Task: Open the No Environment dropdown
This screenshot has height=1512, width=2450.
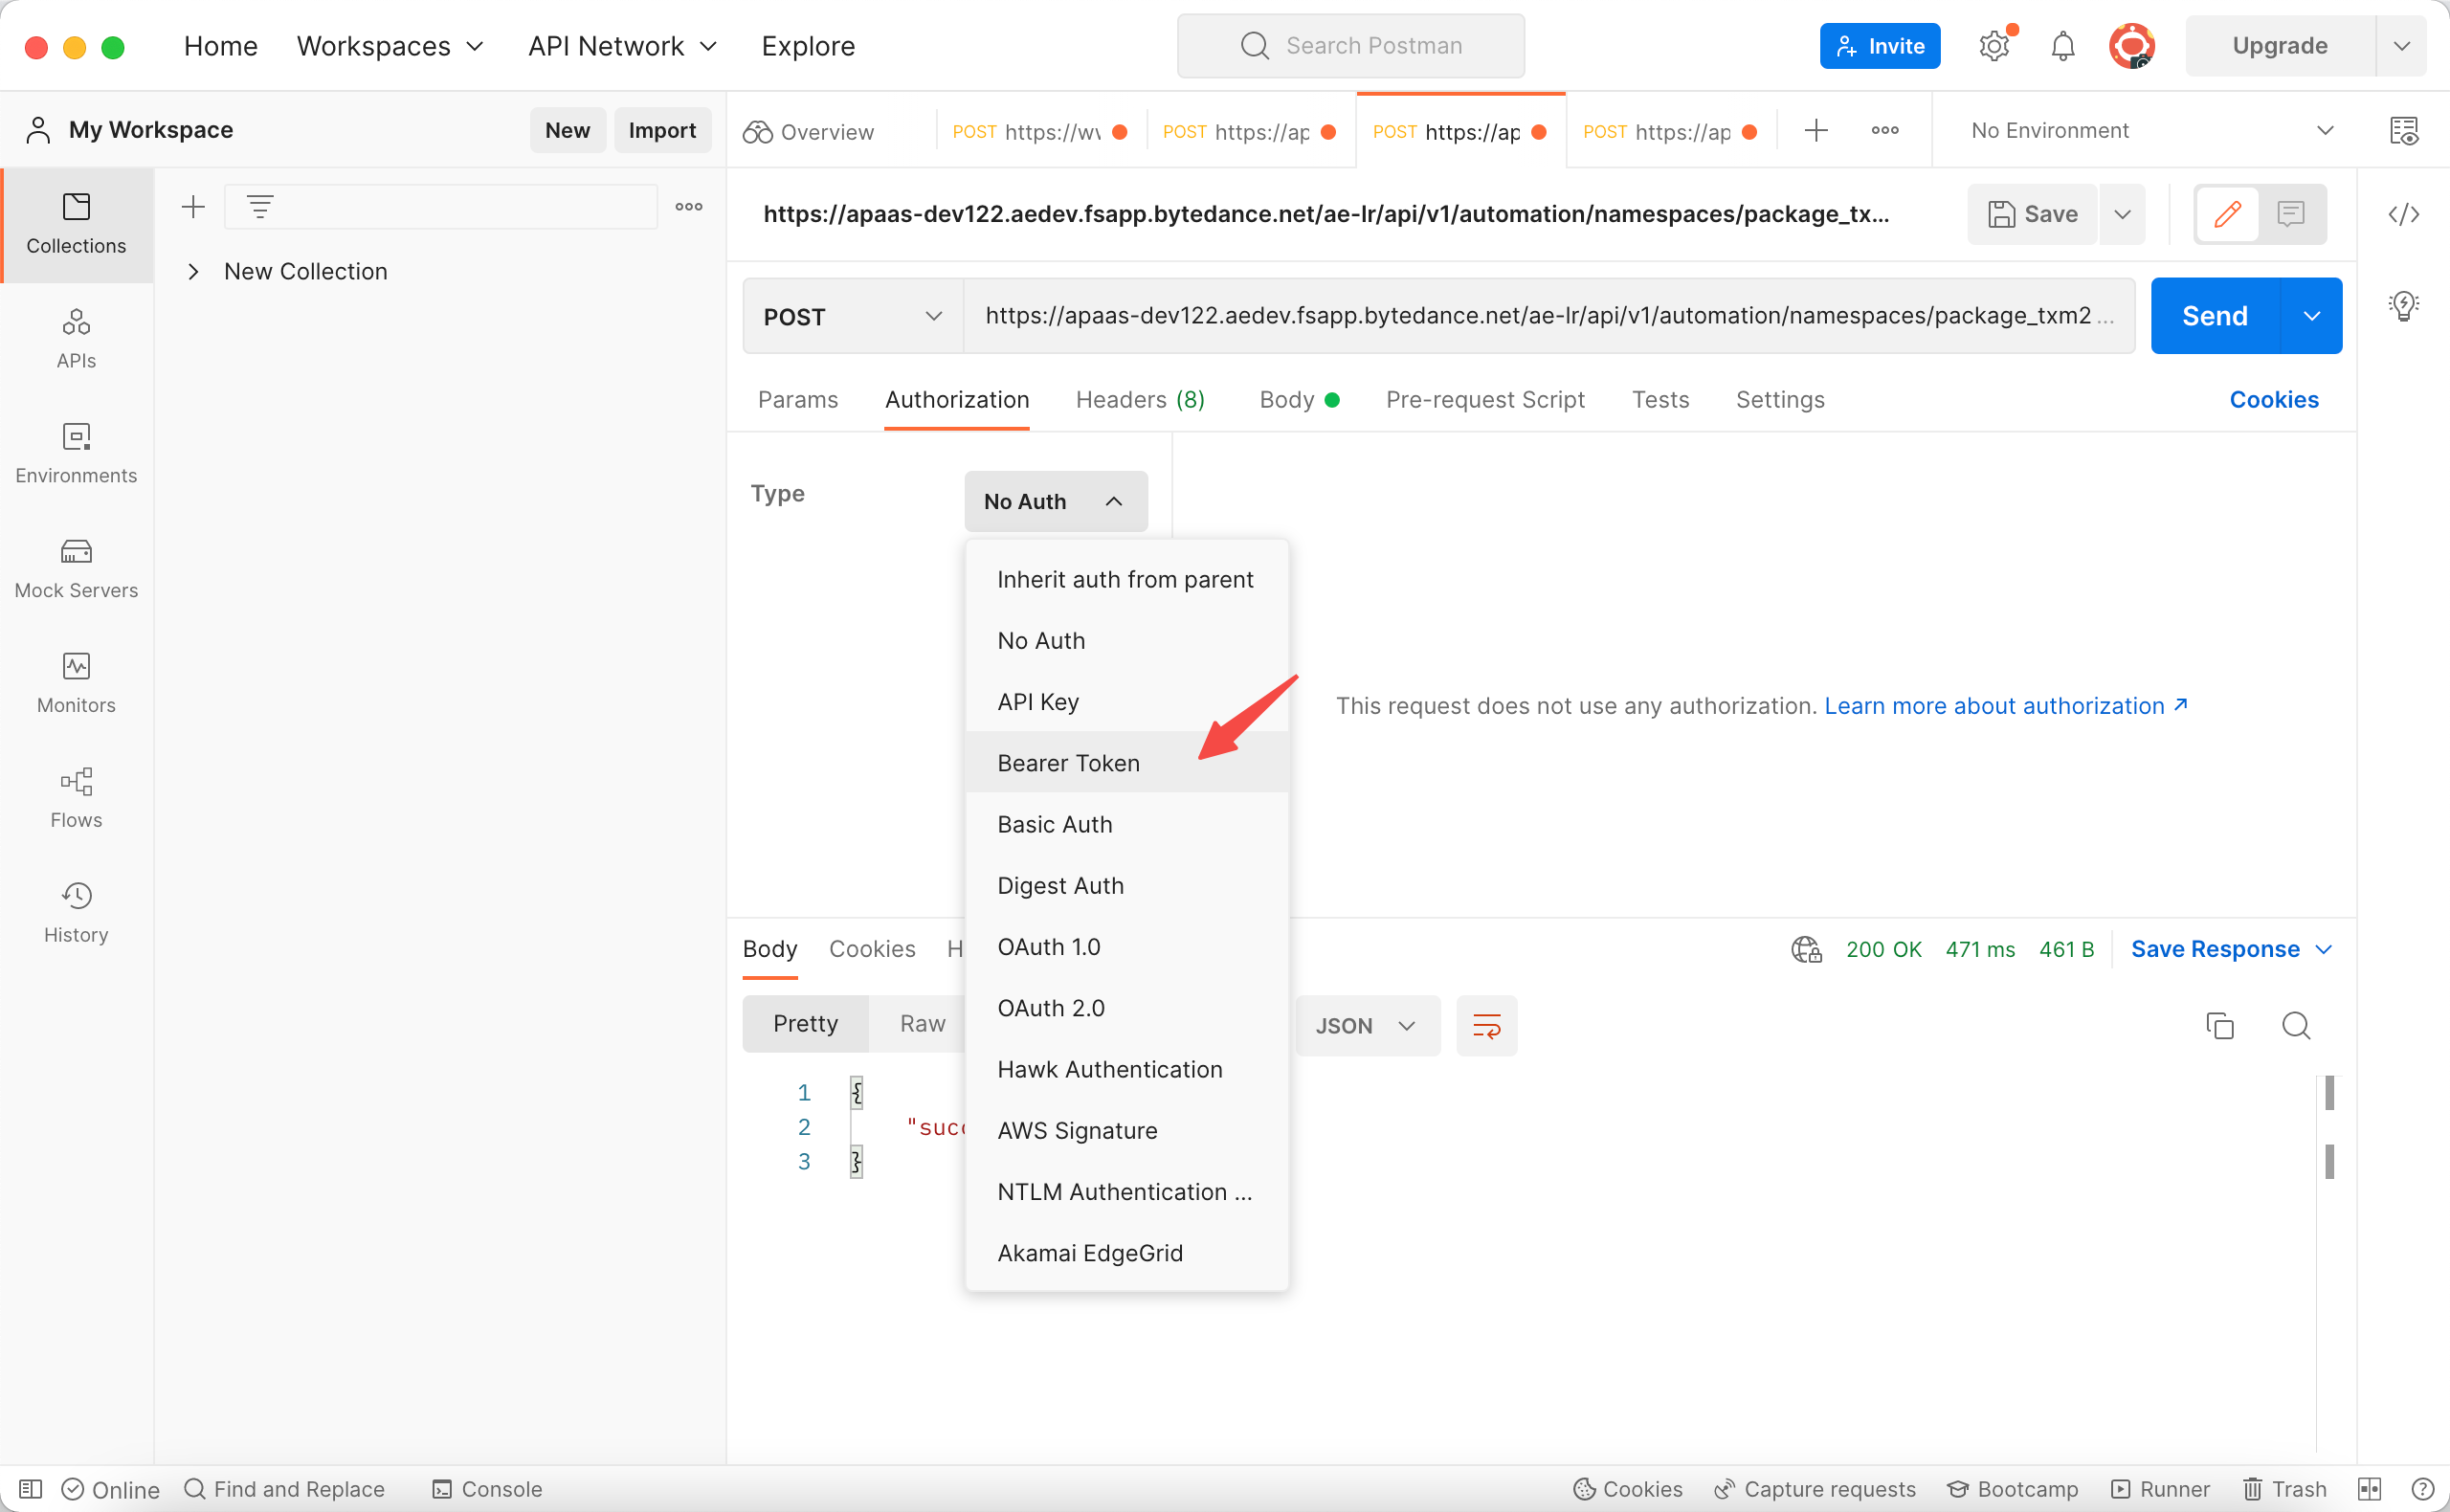Action: [x=2150, y=131]
